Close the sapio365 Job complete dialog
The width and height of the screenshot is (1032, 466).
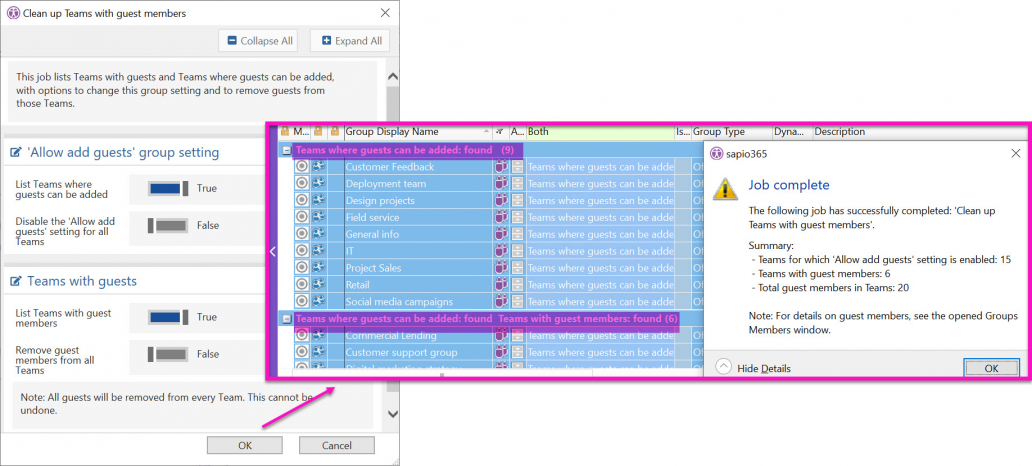[1016, 153]
